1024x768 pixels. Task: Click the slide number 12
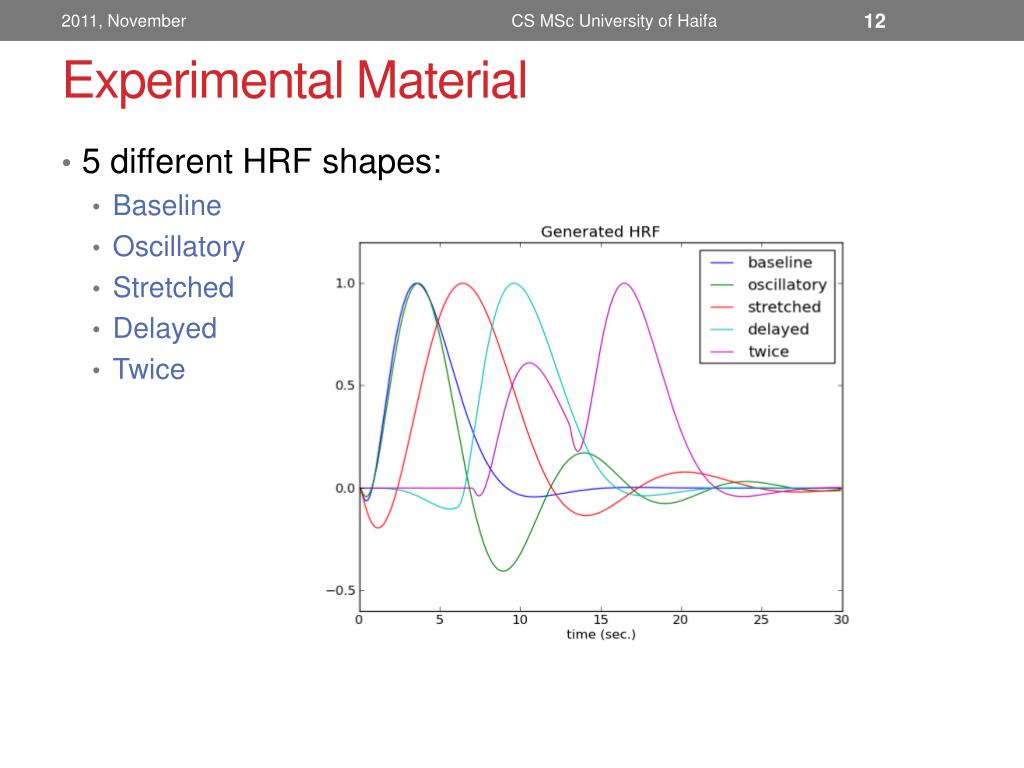tap(874, 21)
